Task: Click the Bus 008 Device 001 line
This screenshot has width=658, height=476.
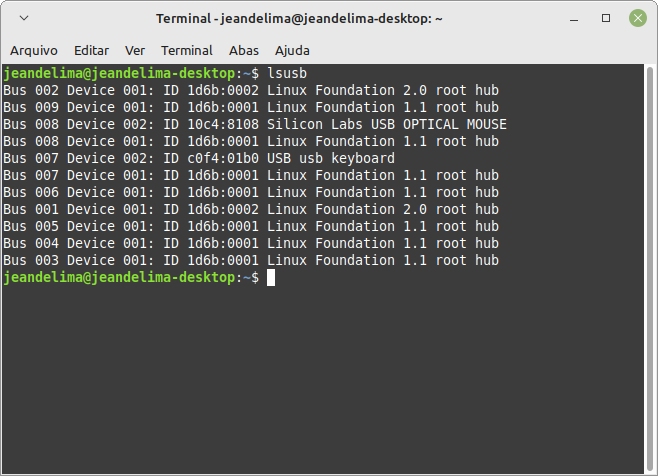Action: point(251,141)
